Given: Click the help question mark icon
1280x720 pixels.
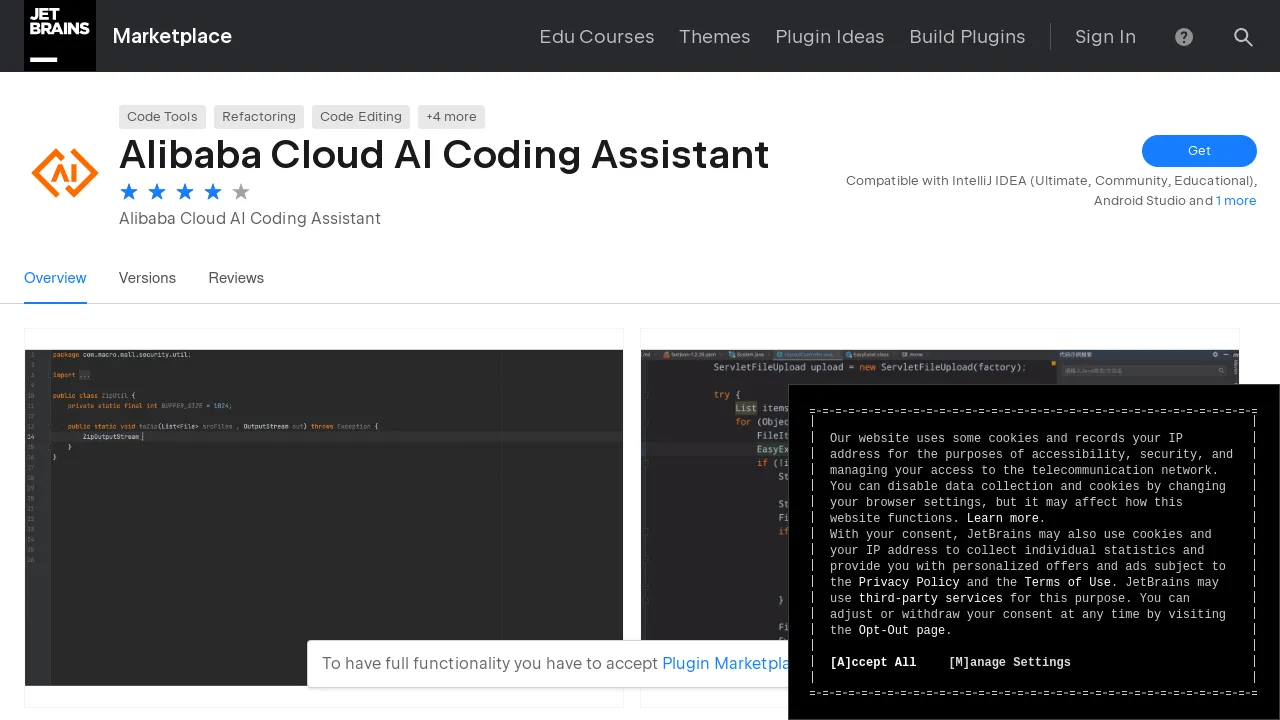Looking at the screenshot, I should click(1184, 37).
